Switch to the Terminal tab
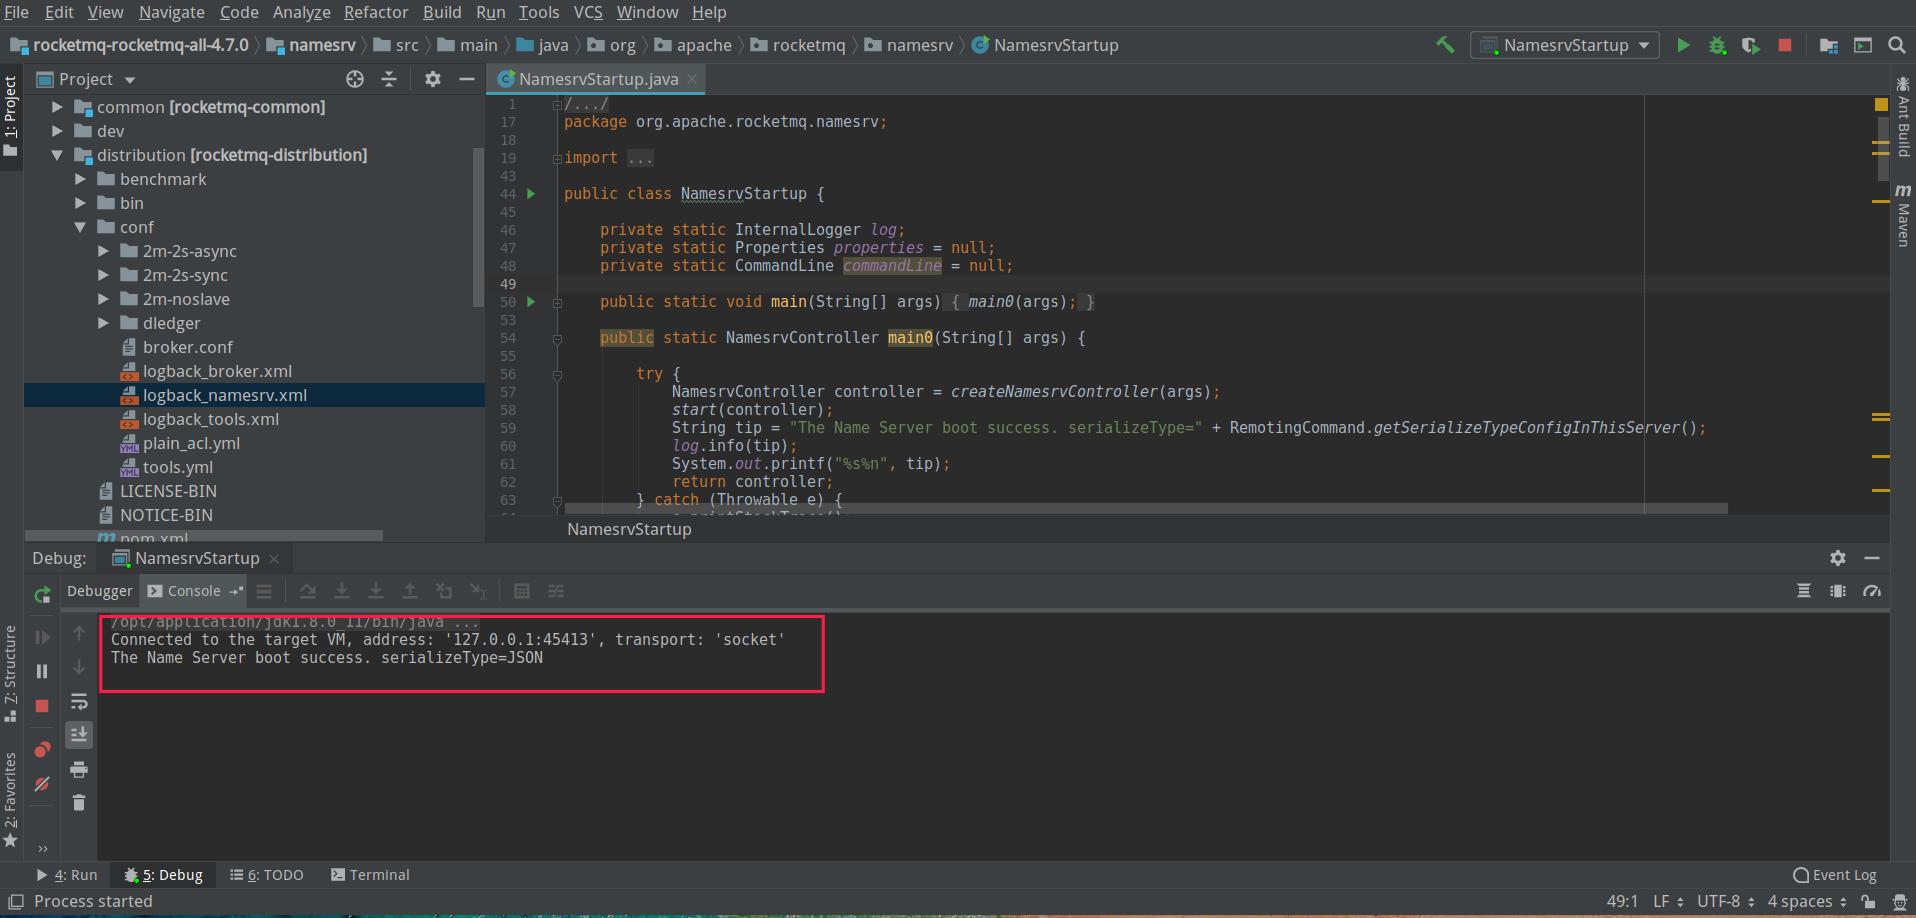 pos(370,874)
